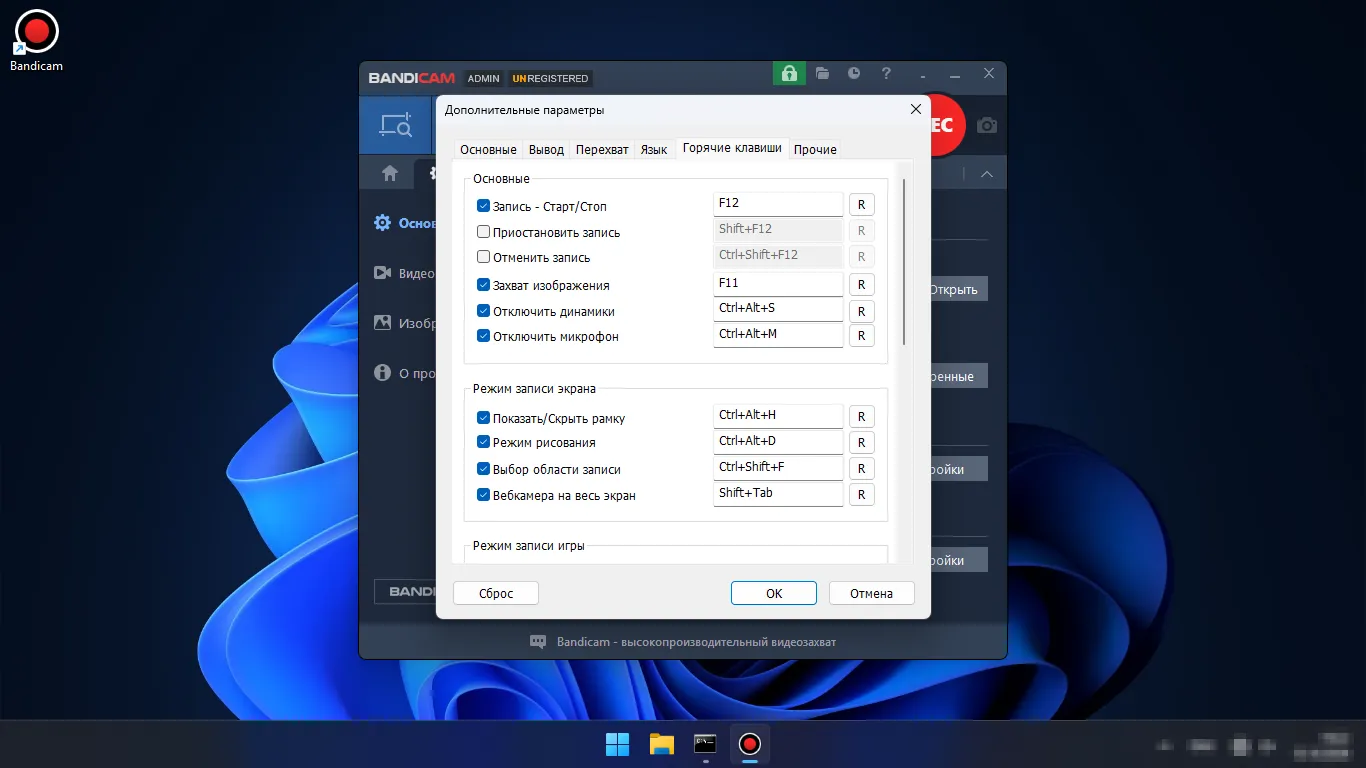Click the speech bubble icon in Bandicam status bar
Screen dimensions: 1366x768
(538, 642)
